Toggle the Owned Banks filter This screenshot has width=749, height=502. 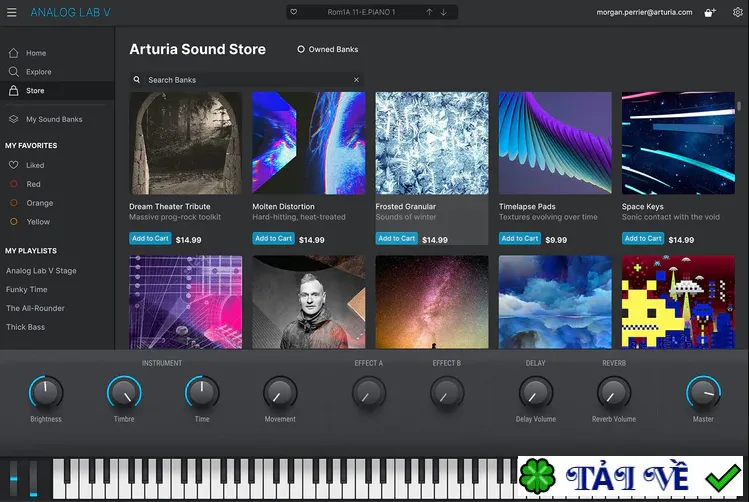pyautogui.click(x=328, y=49)
